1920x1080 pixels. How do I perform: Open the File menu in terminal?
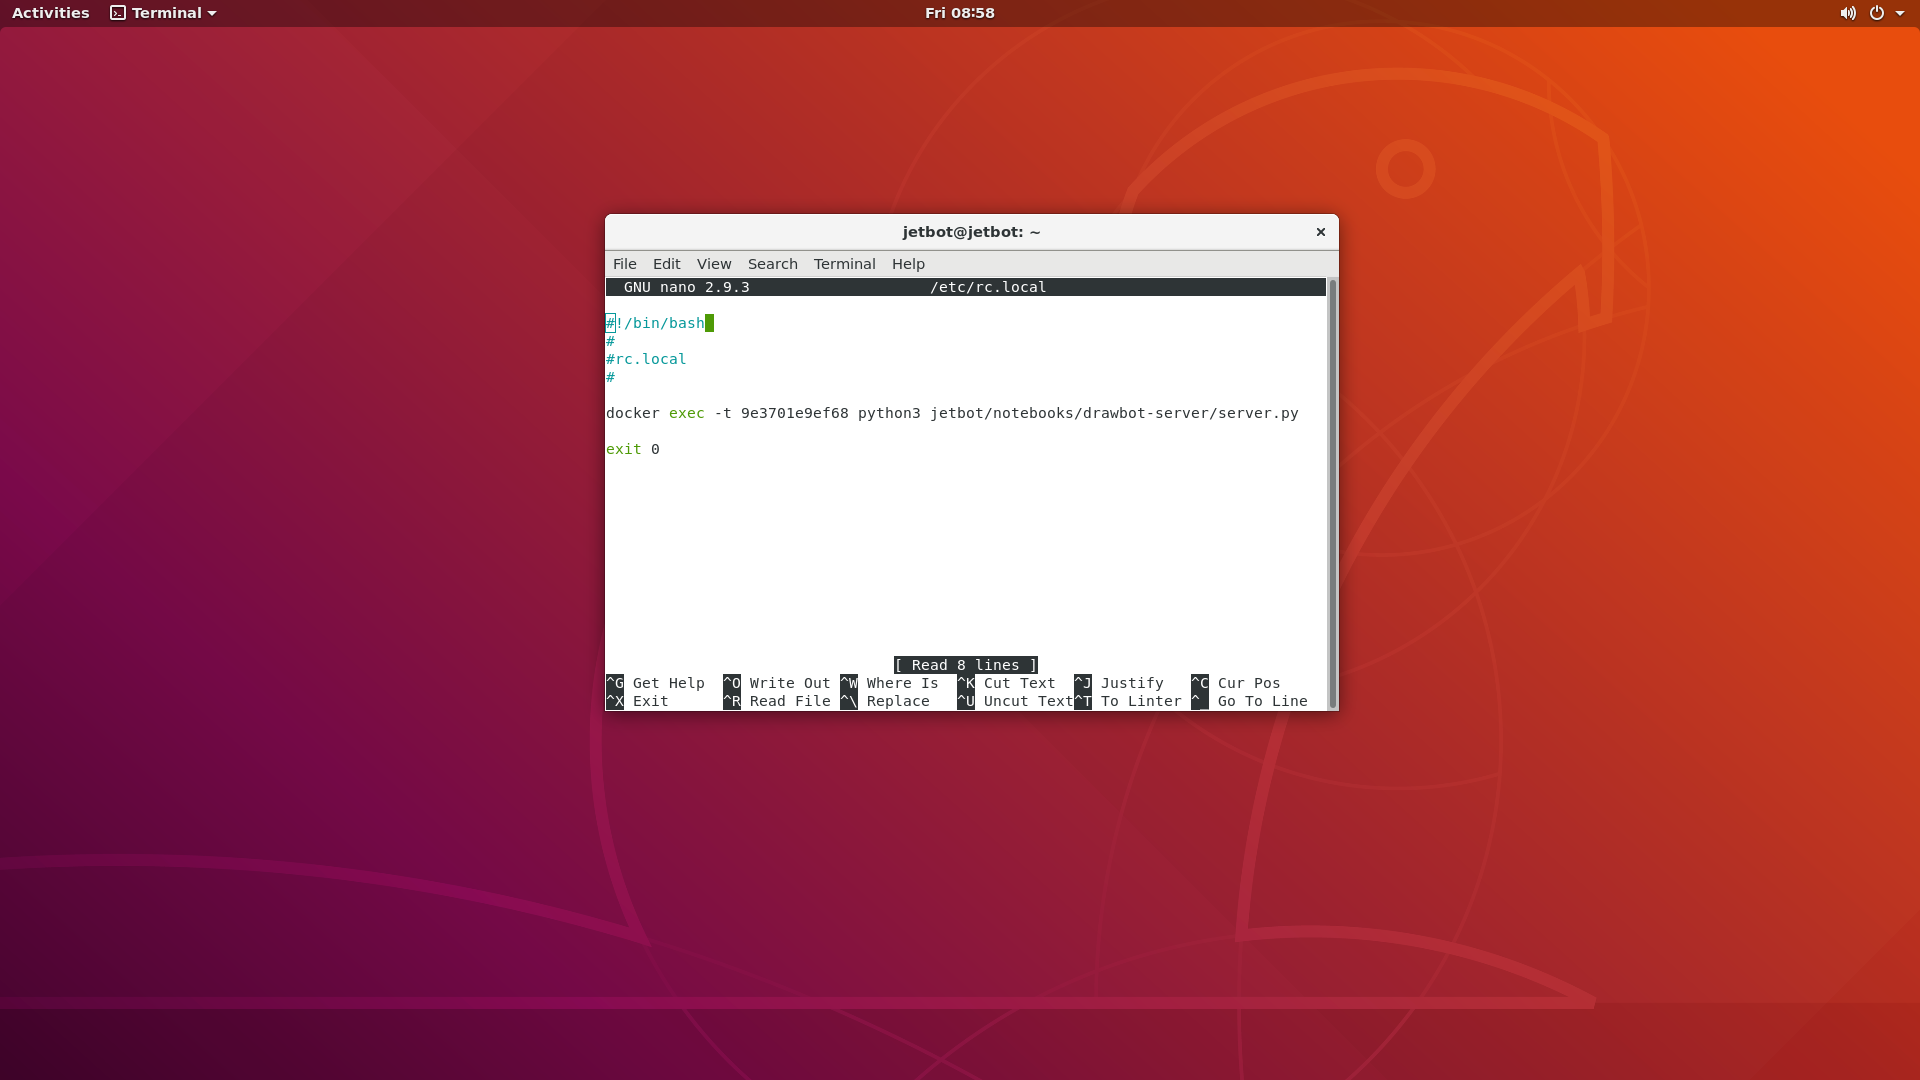(x=624, y=264)
